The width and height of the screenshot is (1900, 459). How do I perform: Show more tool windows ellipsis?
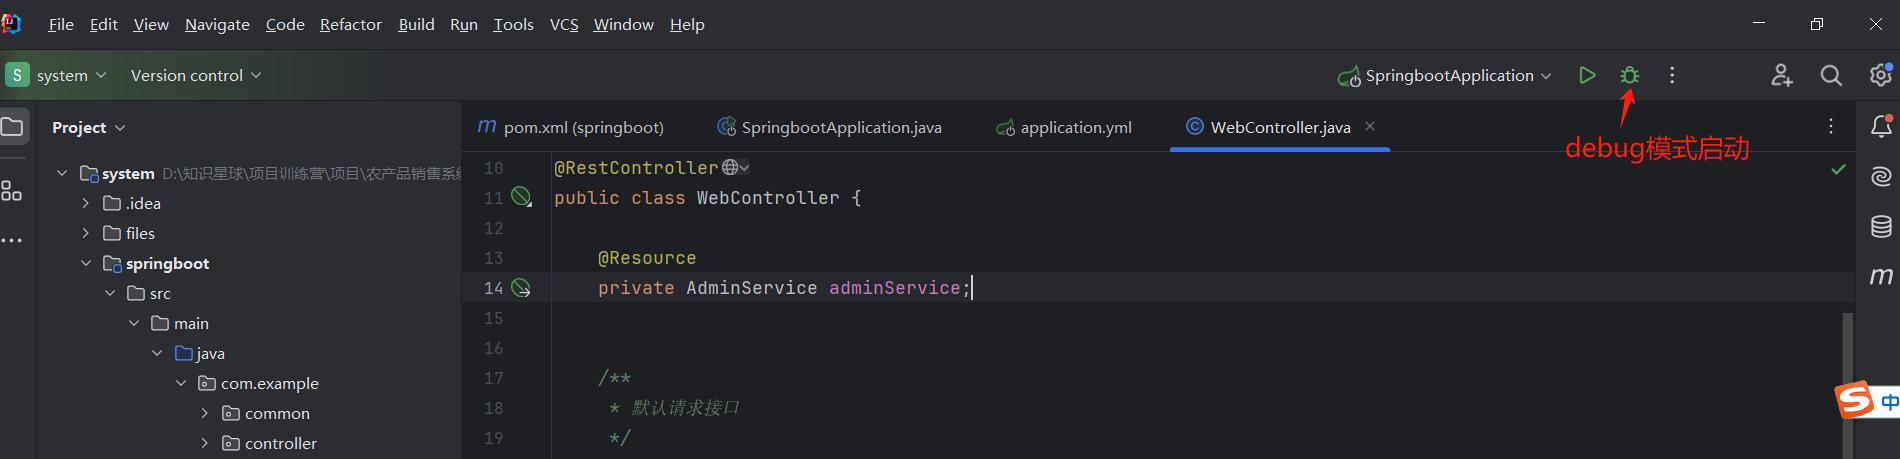pyautogui.click(x=11, y=240)
